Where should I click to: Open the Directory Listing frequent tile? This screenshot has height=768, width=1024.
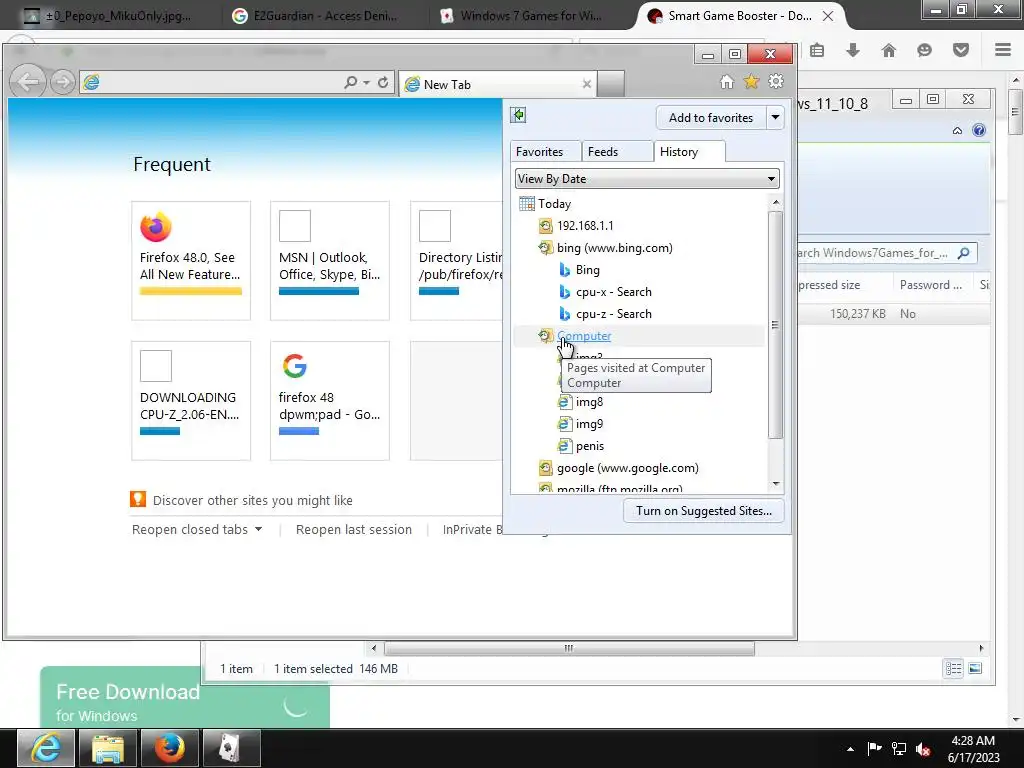pyautogui.click(x=456, y=261)
